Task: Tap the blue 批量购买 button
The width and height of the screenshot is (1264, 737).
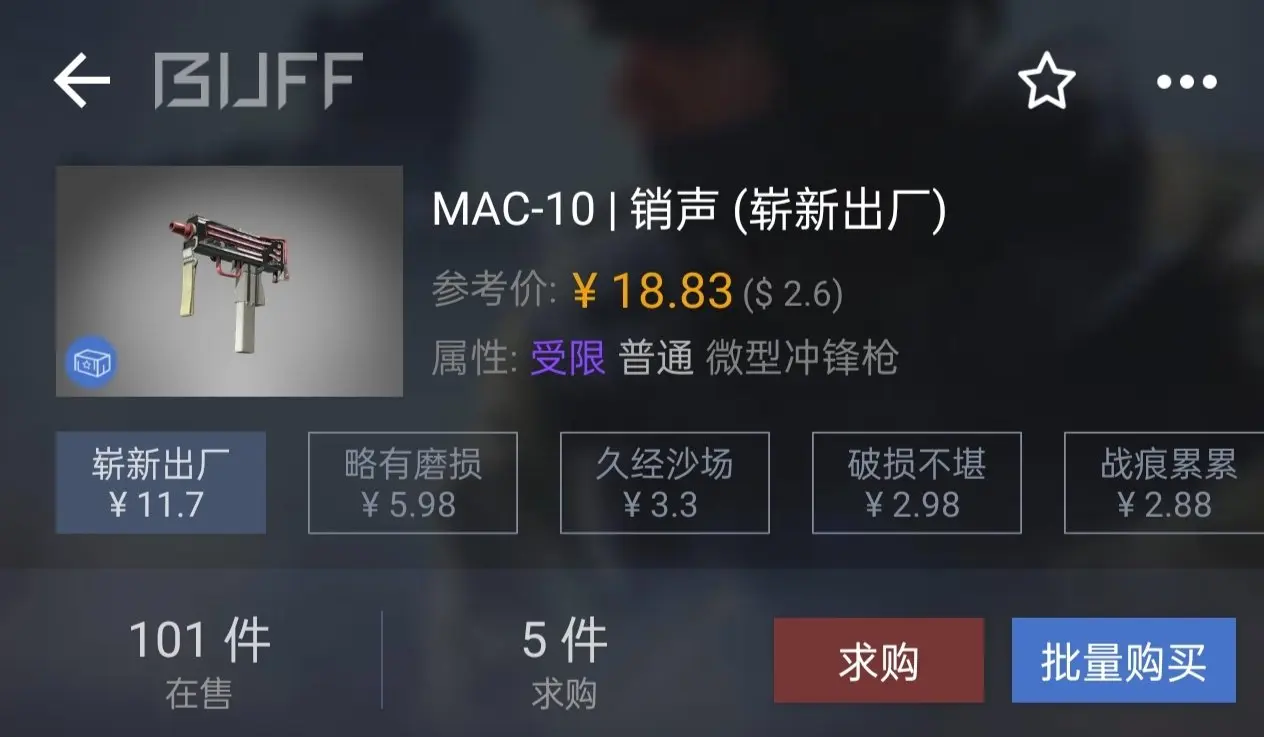Action: pos(1124,661)
